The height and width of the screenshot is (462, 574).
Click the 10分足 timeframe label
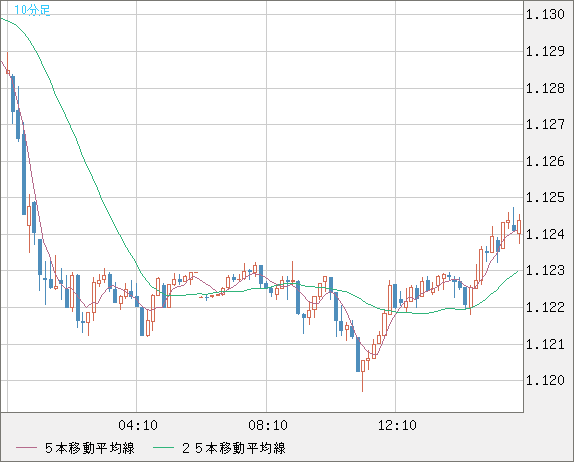[x=32, y=10]
